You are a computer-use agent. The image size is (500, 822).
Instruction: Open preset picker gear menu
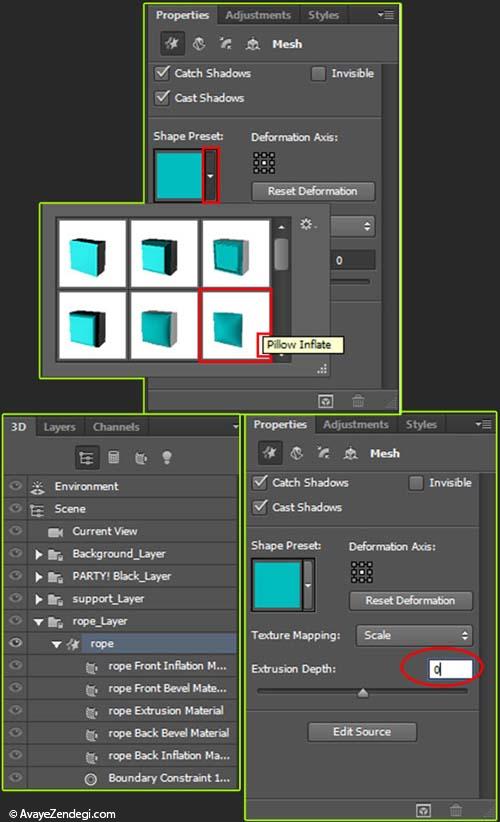(308, 225)
